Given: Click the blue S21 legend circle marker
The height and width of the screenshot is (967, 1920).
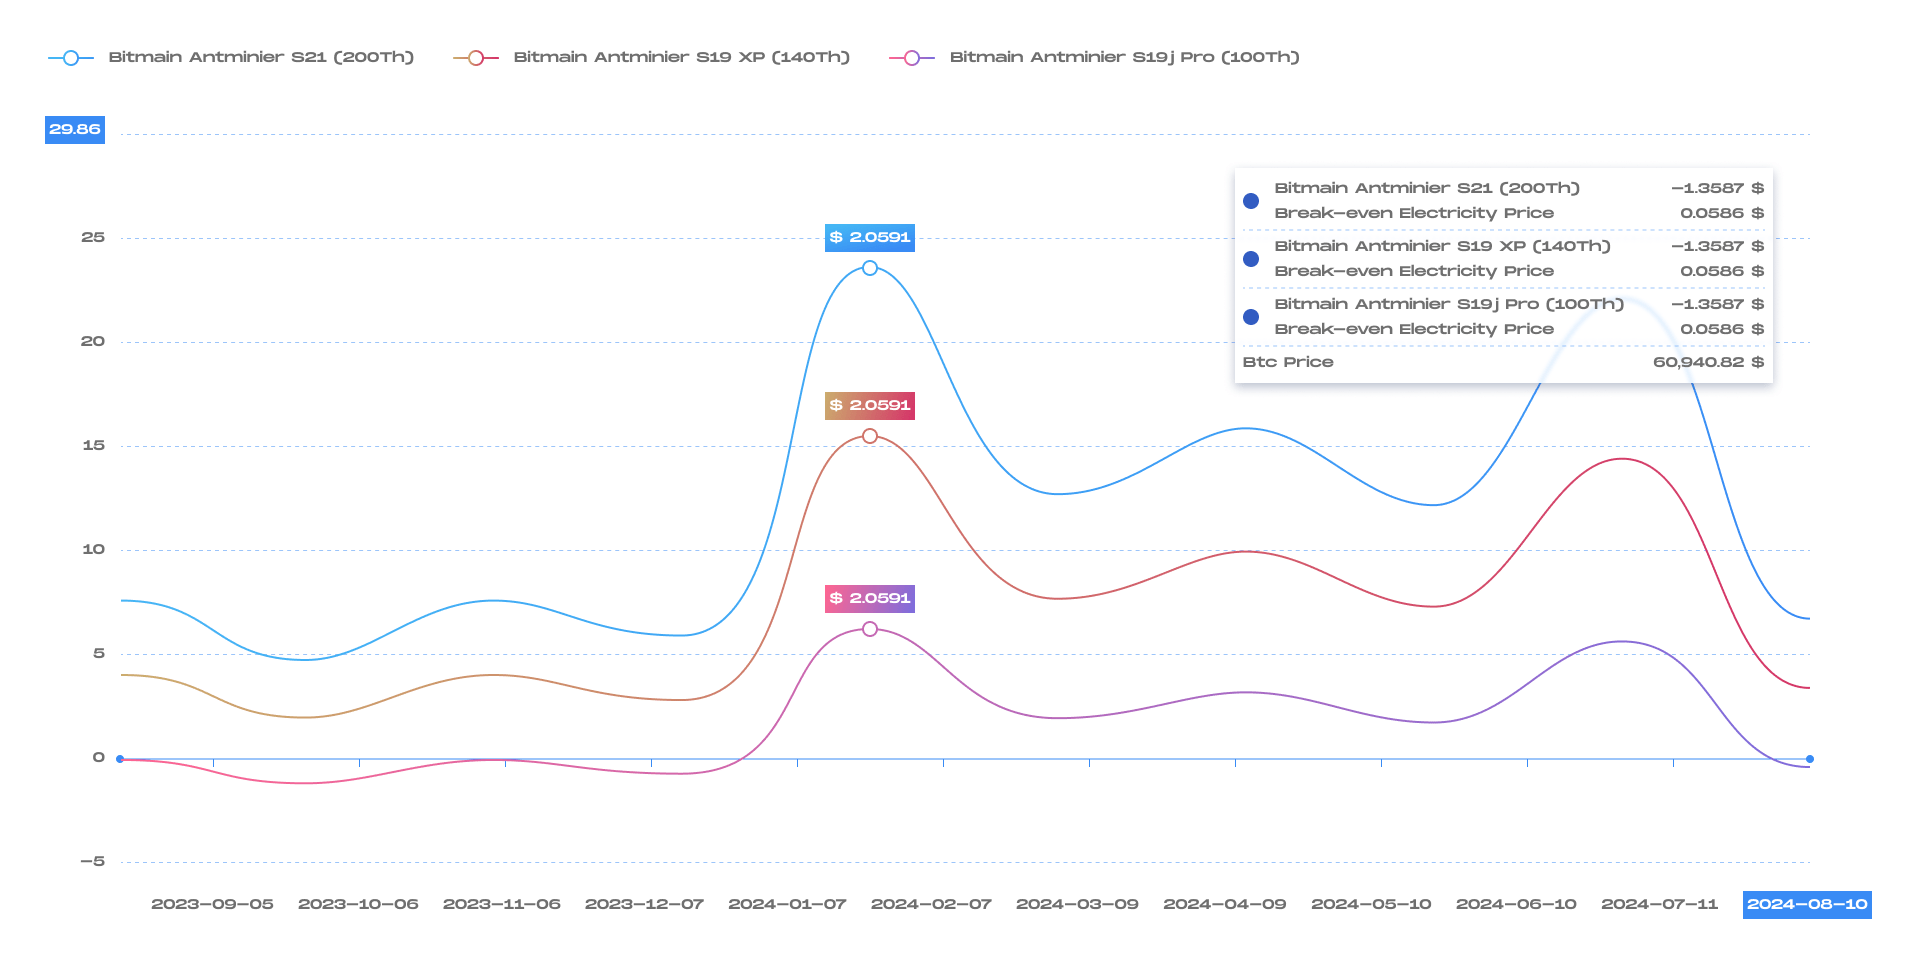Looking at the screenshot, I should 71,58.
